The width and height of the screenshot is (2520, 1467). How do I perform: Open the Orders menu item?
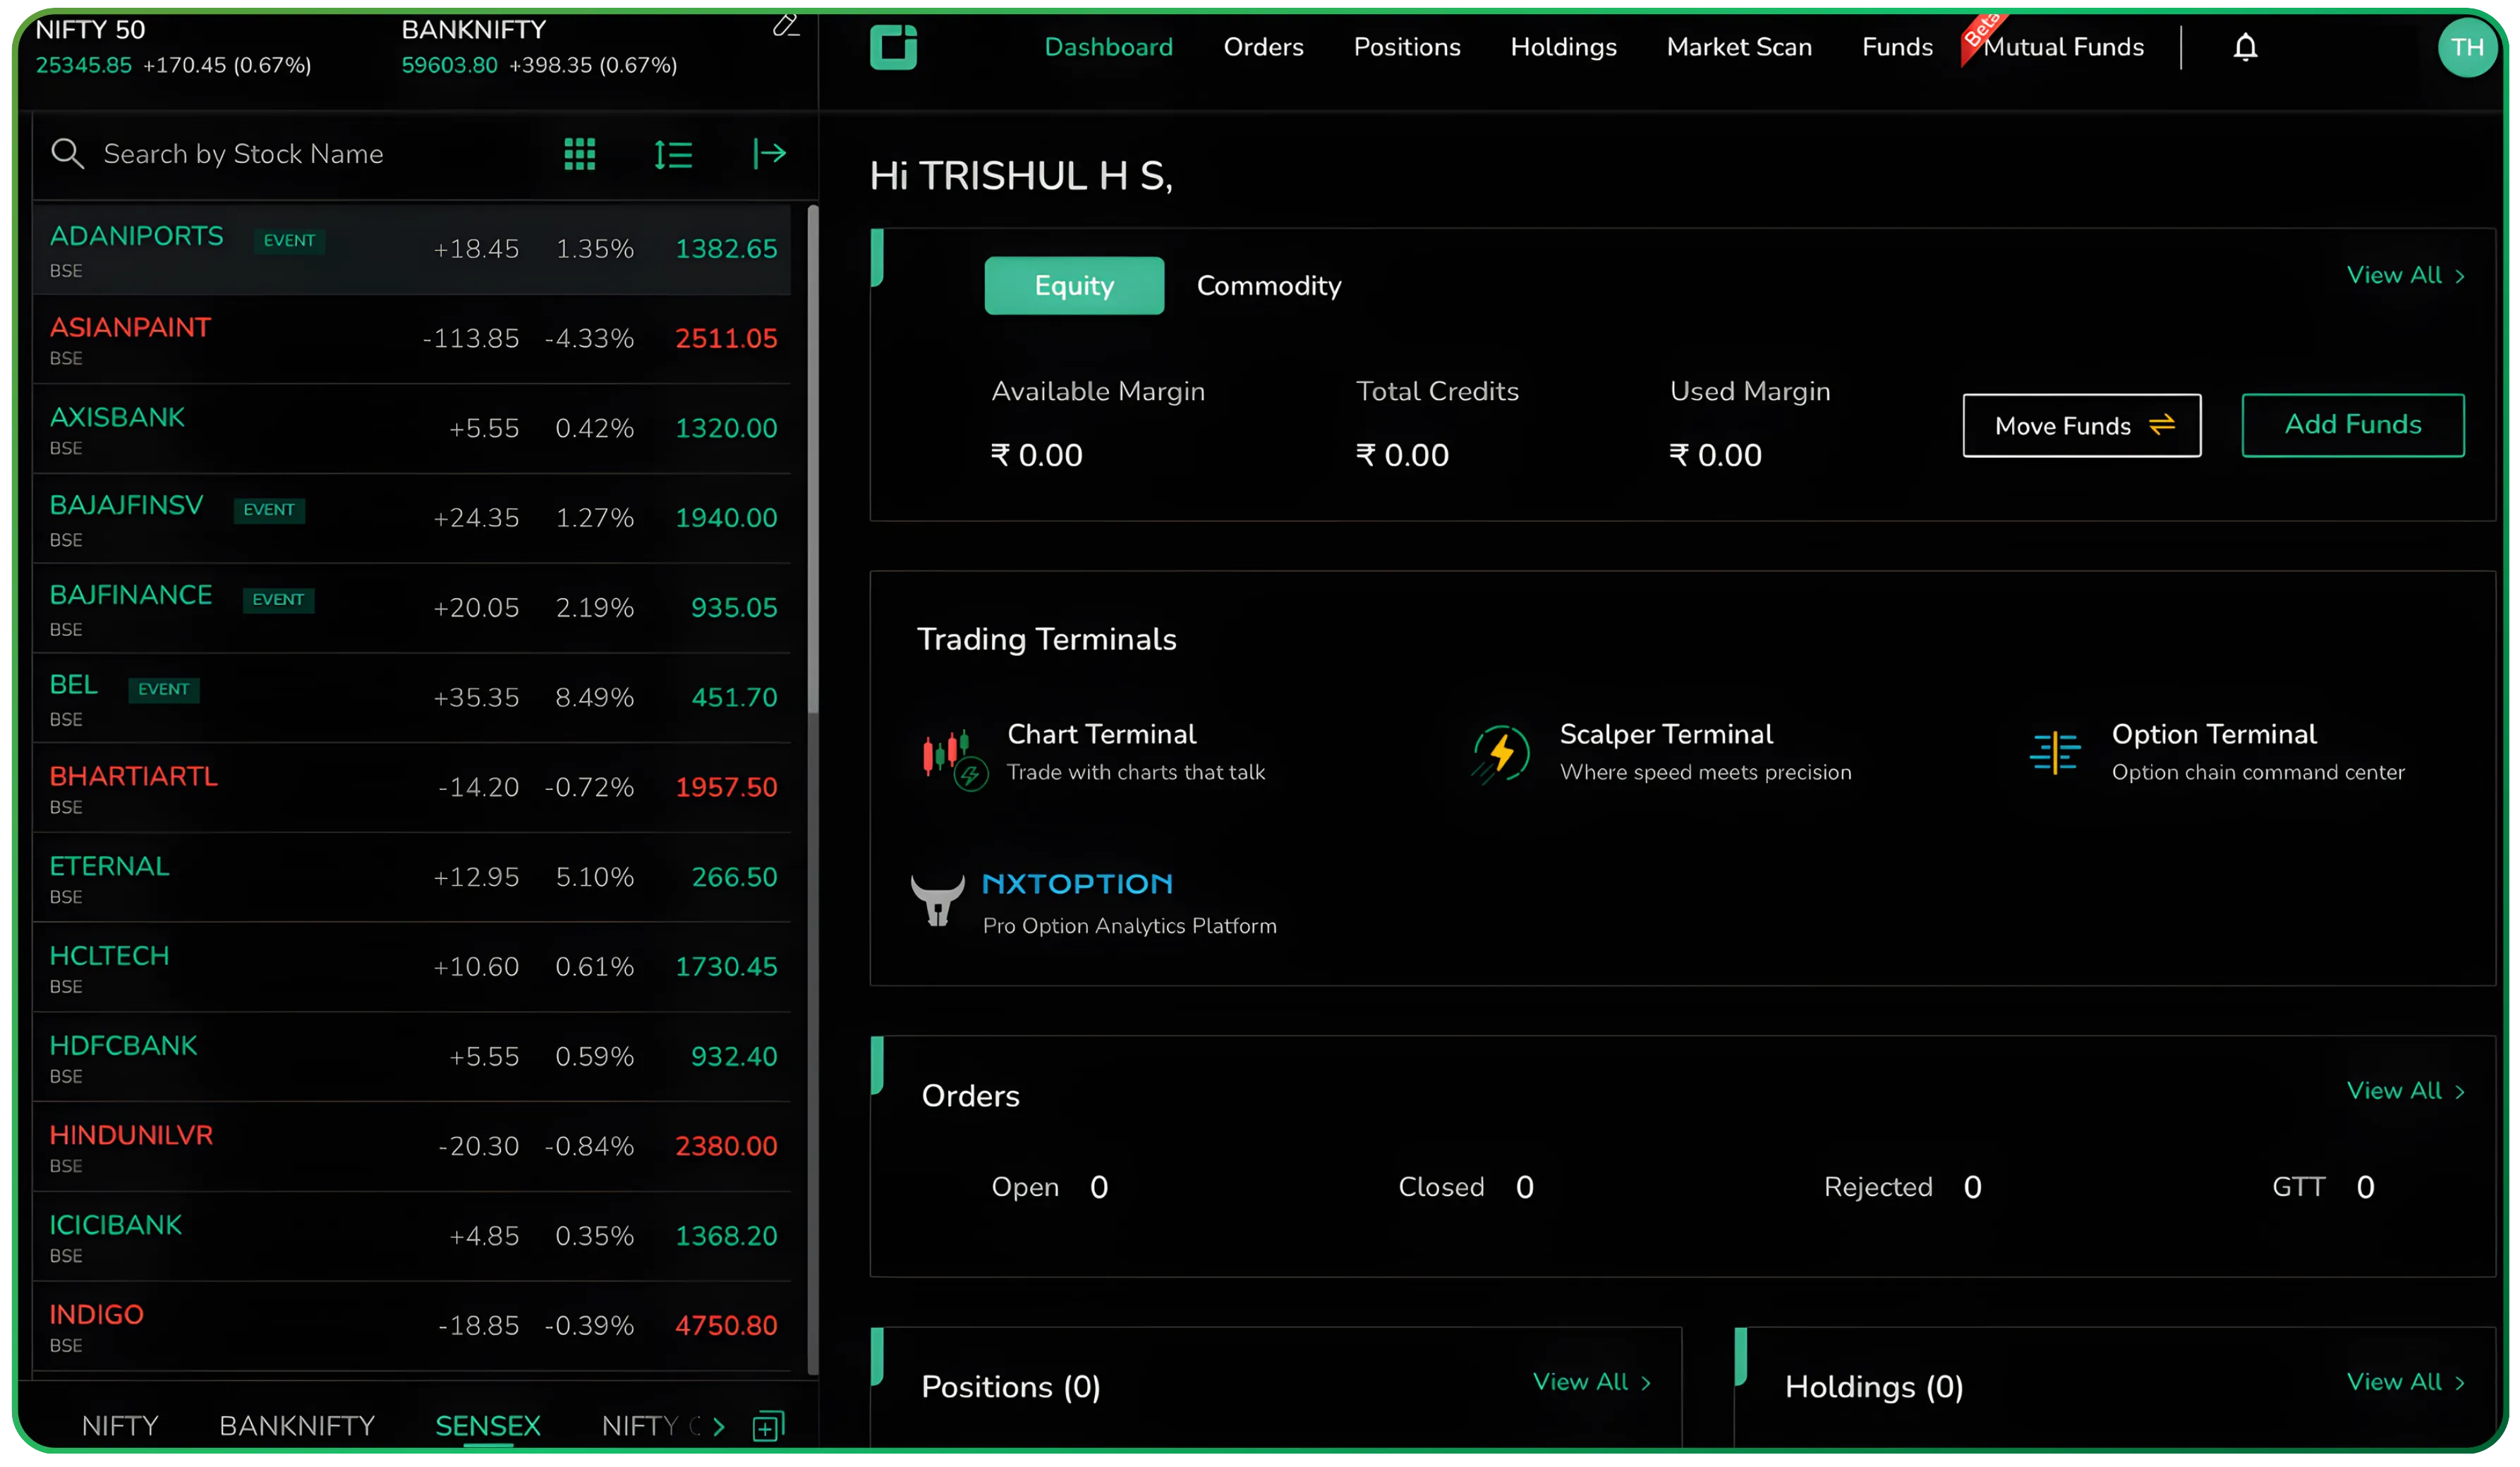[x=1263, y=47]
